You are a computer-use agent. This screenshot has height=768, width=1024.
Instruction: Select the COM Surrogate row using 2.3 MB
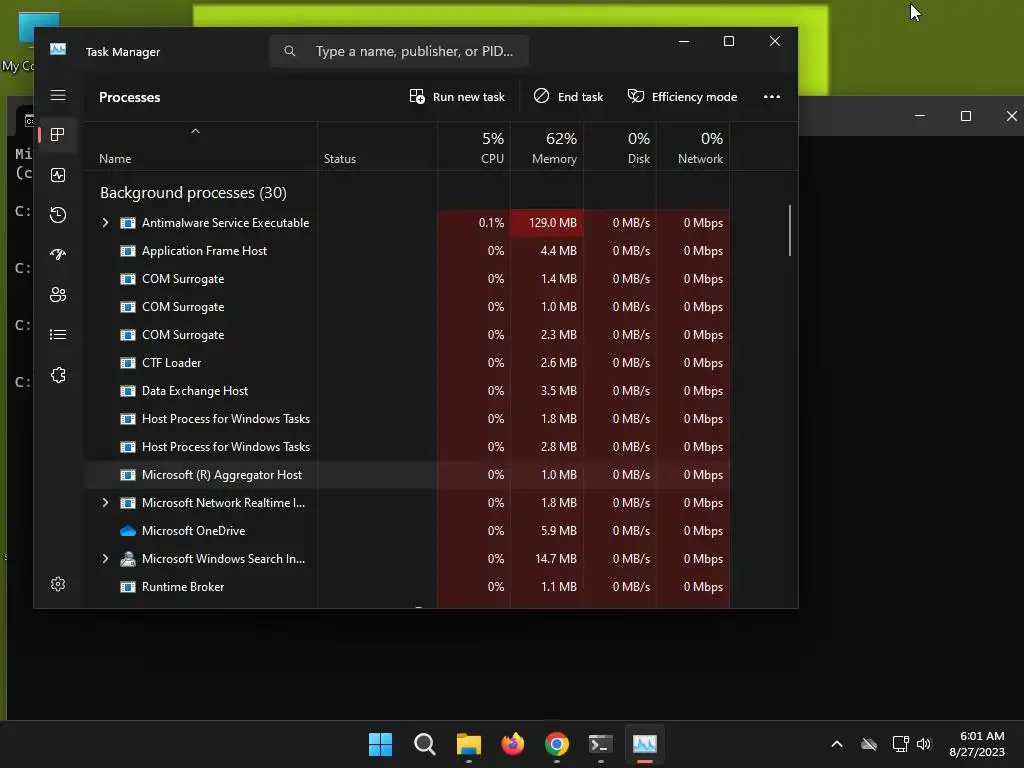(407, 335)
